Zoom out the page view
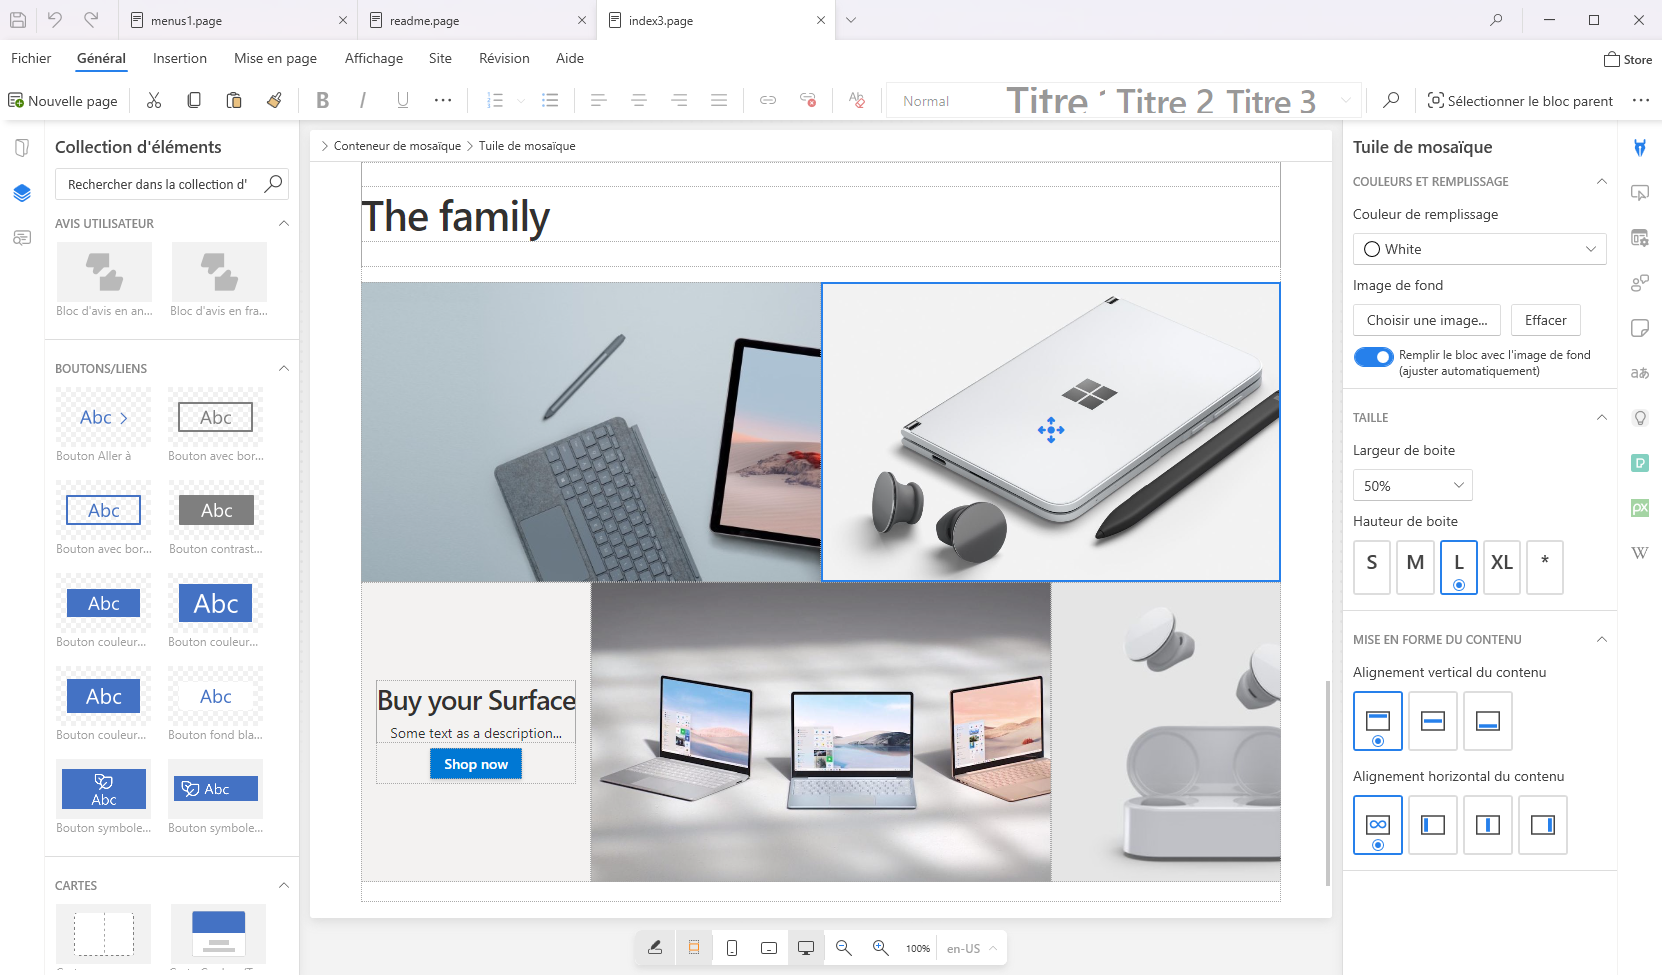 coord(844,948)
